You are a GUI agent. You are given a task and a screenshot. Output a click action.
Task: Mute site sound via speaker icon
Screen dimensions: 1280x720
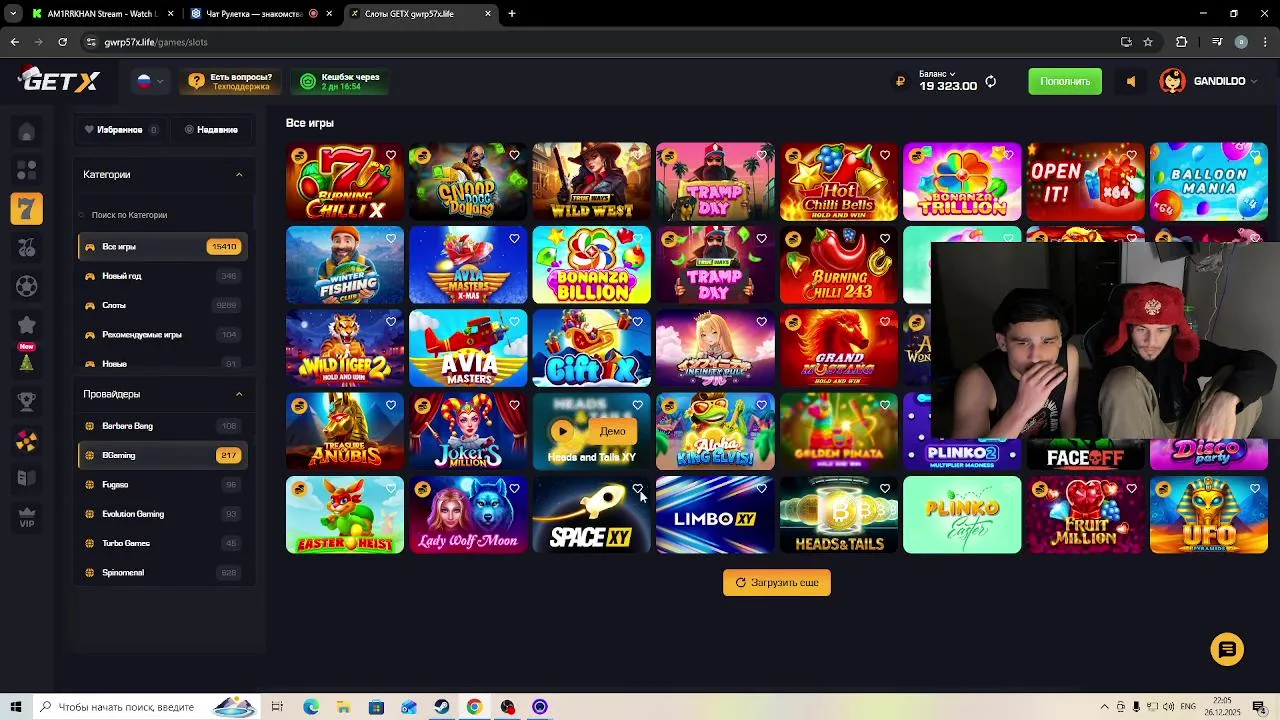(x=1131, y=82)
